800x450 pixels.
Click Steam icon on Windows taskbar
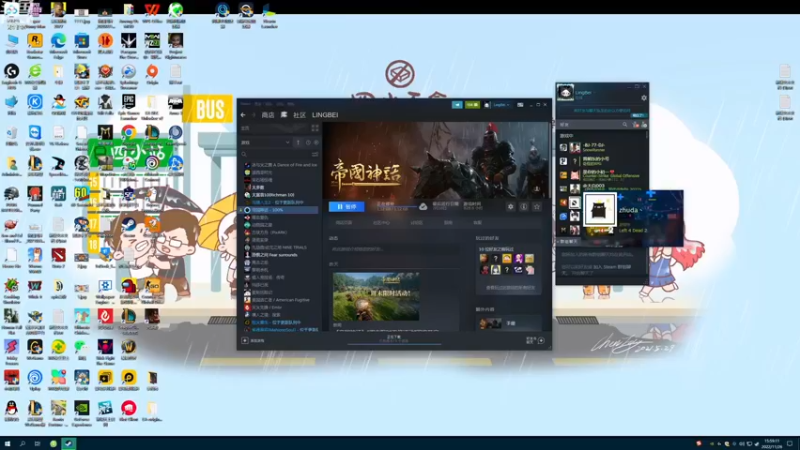click(68, 444)
